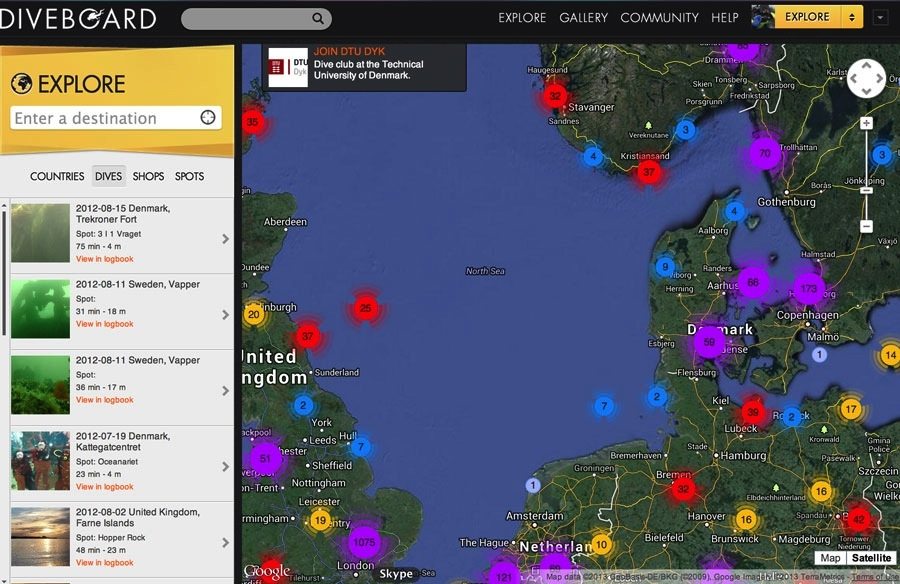Click the red 39 cluster near Lubeck
The width and height of the screenshot is (900, 584).
(752, 412)
